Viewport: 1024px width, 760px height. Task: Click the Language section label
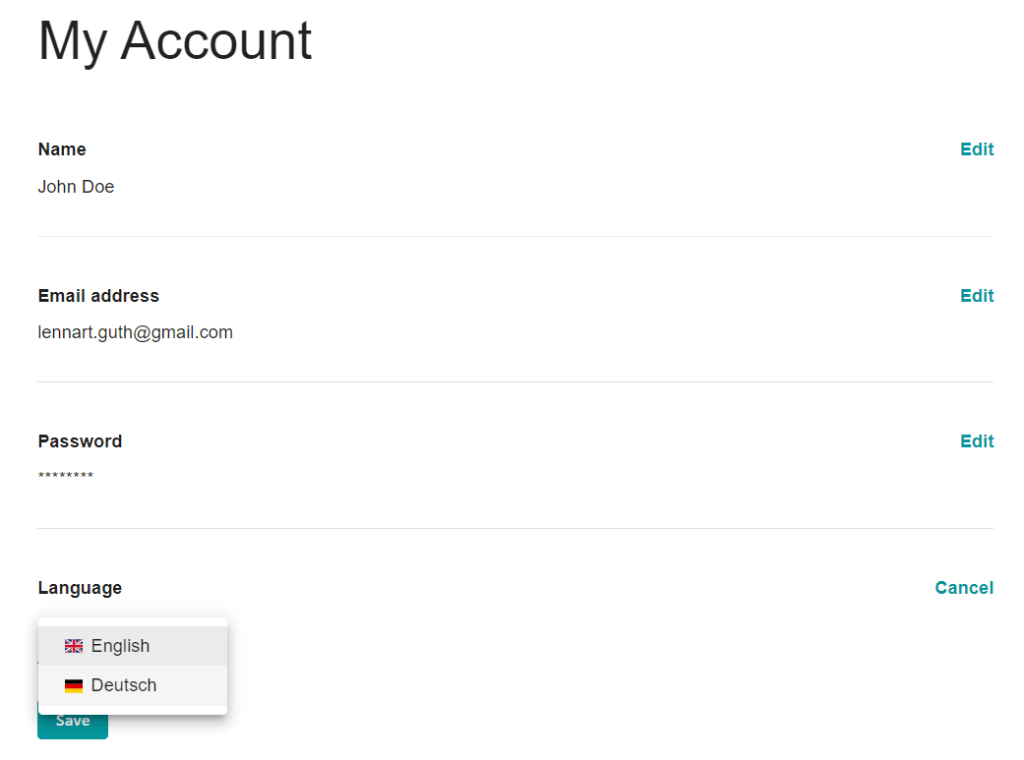click(80, 588)
